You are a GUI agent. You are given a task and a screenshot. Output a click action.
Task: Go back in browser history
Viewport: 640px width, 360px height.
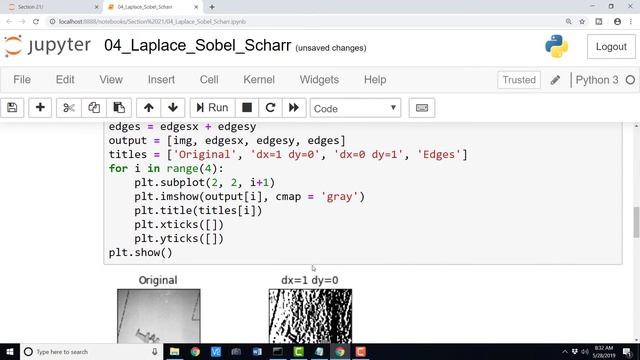click(x=9, y=22)
